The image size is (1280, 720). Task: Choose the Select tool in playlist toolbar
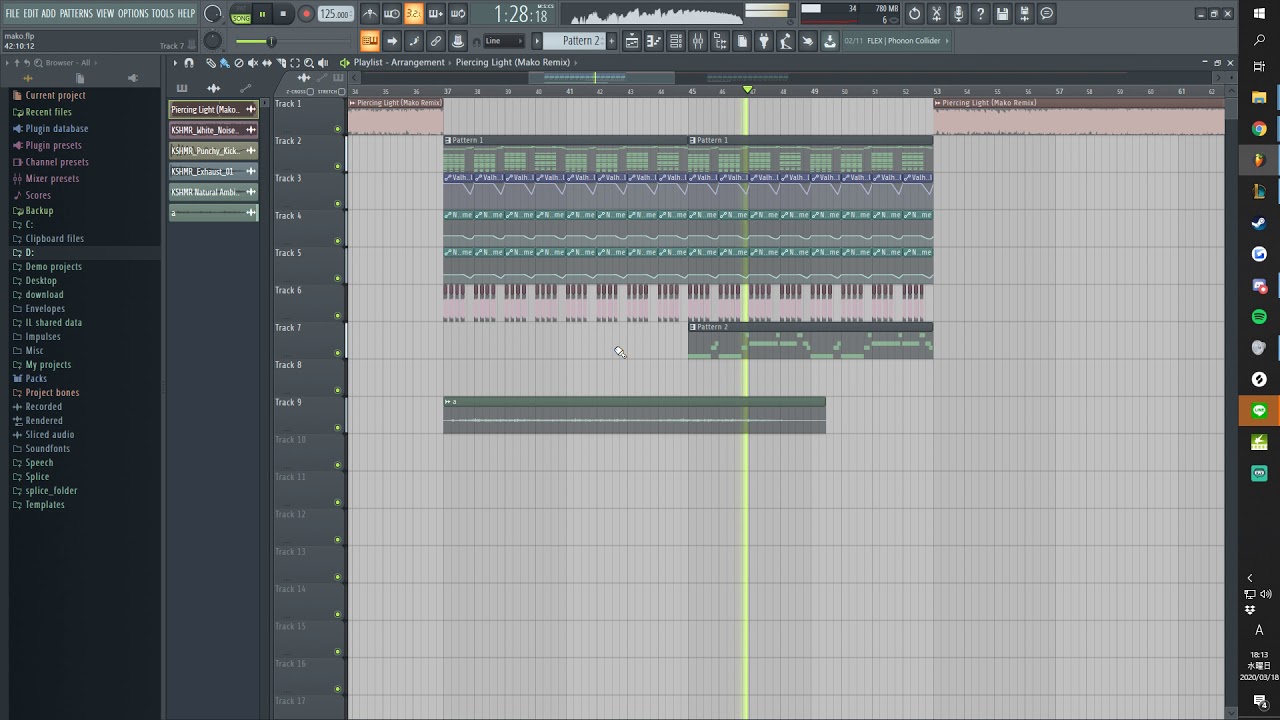click(295, 63)
